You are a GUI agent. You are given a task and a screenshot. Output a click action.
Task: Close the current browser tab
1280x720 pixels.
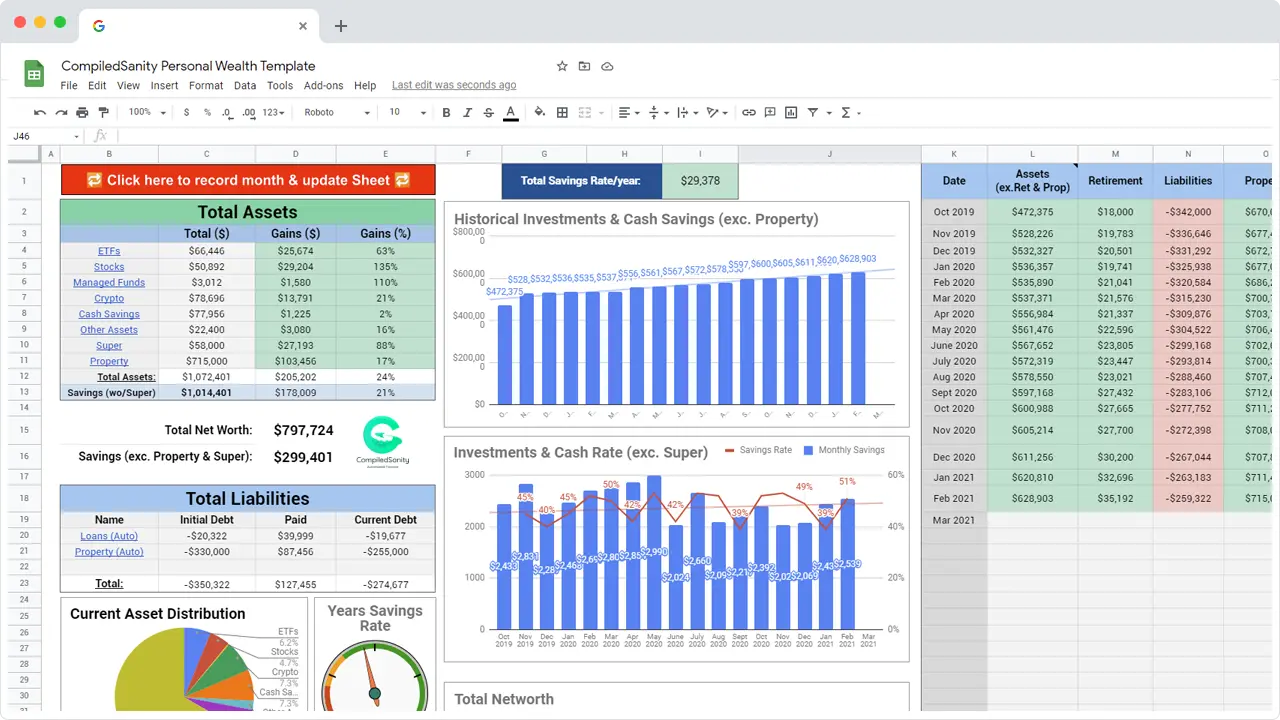(303, 26)
